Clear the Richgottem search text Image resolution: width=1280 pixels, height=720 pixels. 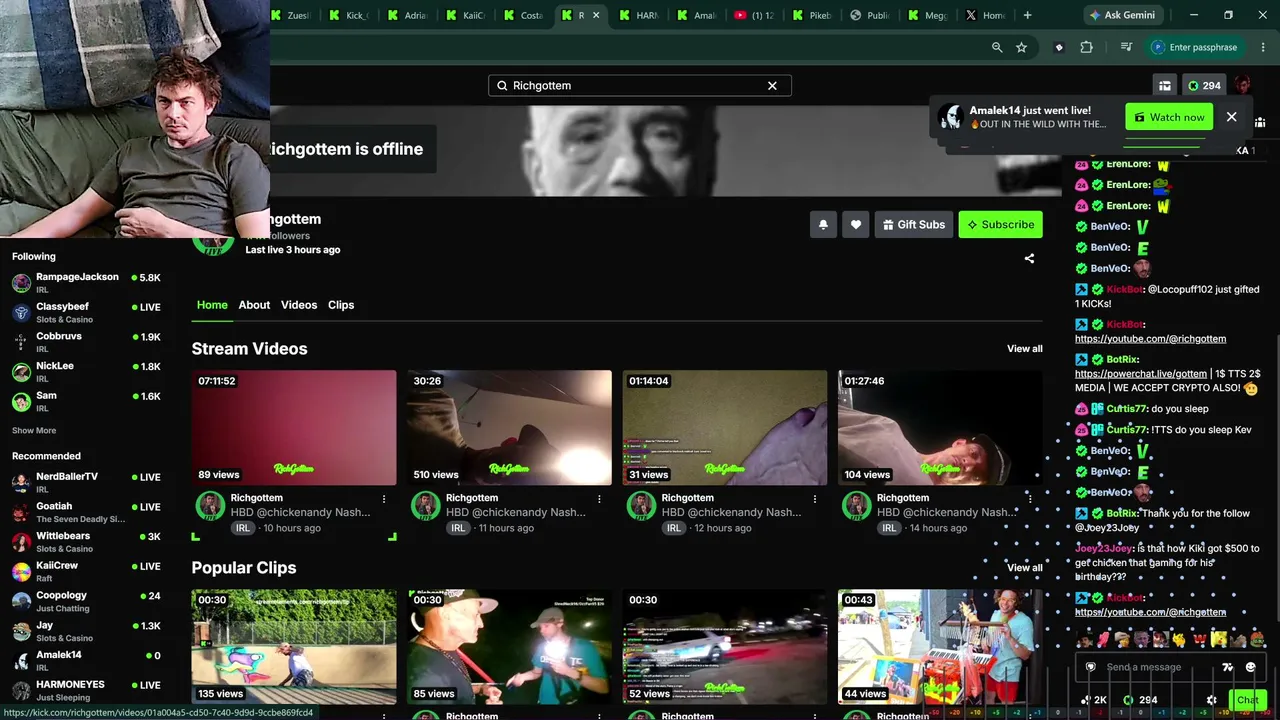point(772,86)
